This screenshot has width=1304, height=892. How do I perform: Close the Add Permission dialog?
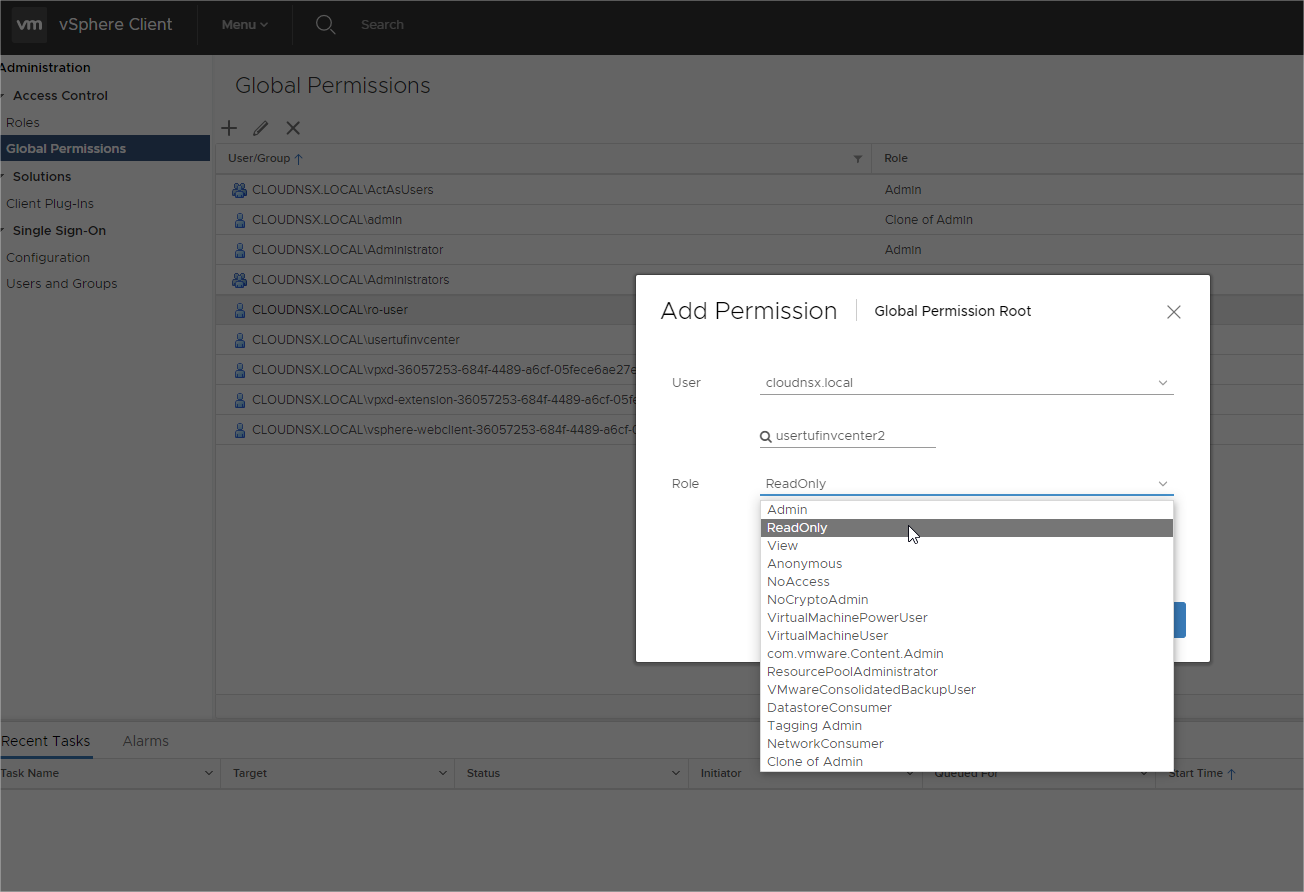pos(1174,312)
